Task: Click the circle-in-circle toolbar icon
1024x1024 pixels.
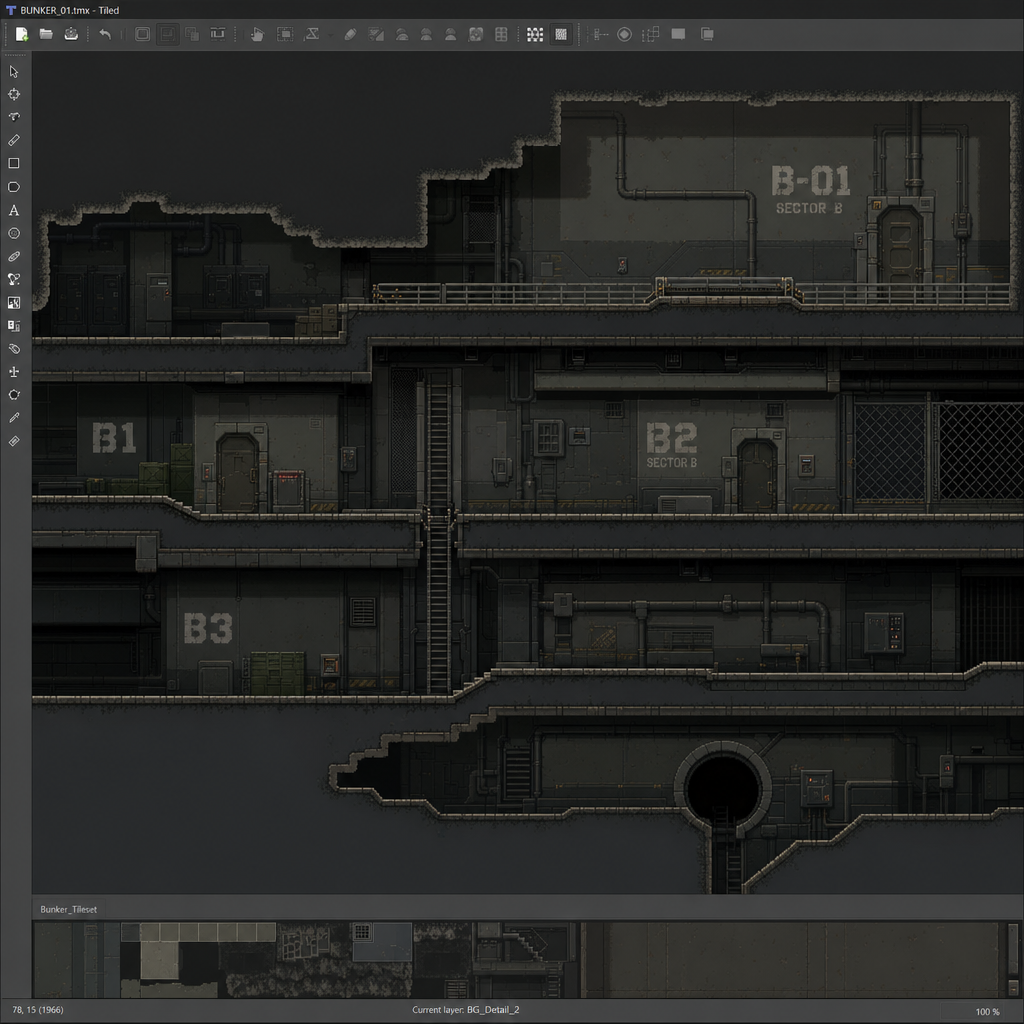Action: tap(624, 34)
